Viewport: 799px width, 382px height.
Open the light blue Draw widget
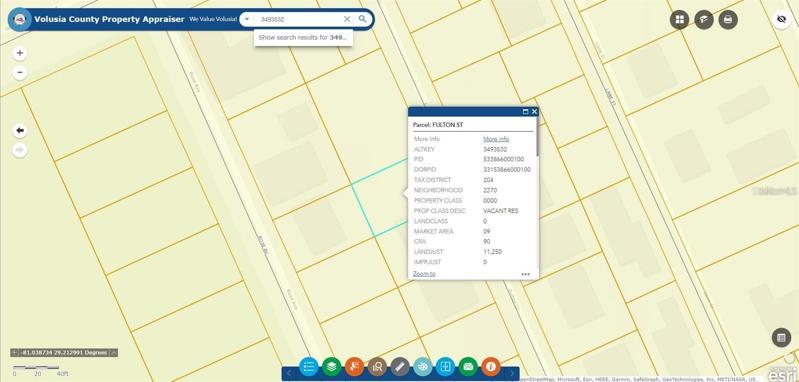click(422, 366)
